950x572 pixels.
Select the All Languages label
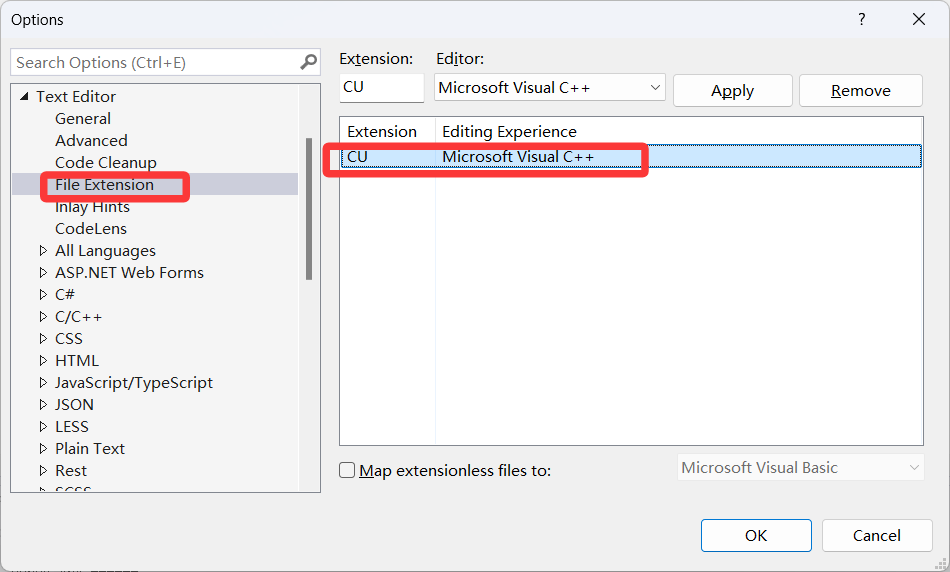click(x=105, y=250)
